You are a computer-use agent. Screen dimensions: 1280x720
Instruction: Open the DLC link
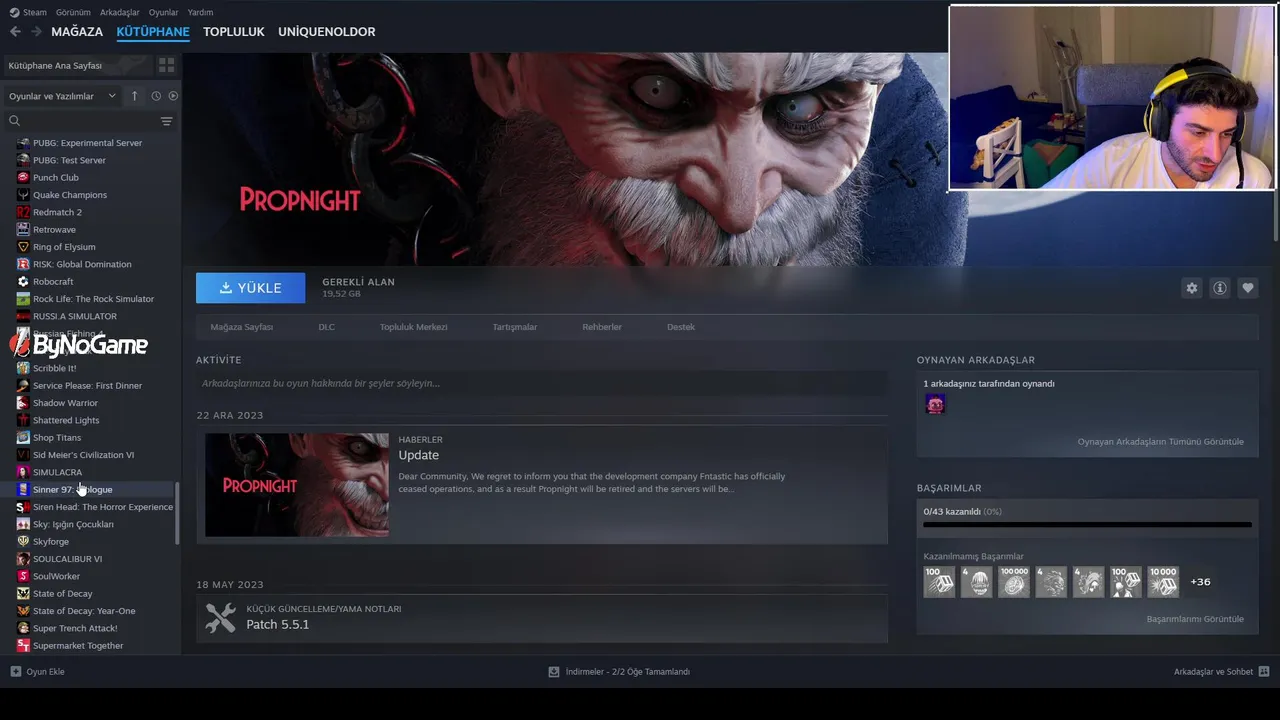click(x=326, y=327)
